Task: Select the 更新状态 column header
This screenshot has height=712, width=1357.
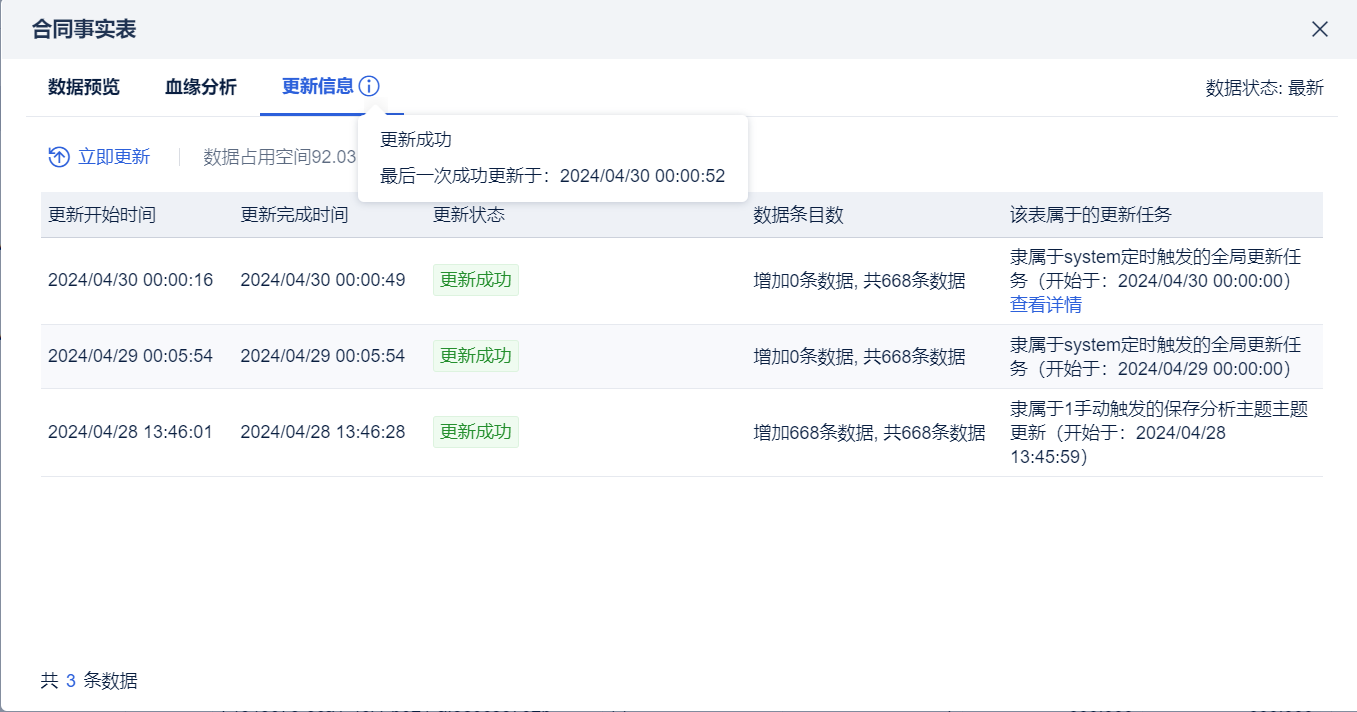Action: coord(469,215)
